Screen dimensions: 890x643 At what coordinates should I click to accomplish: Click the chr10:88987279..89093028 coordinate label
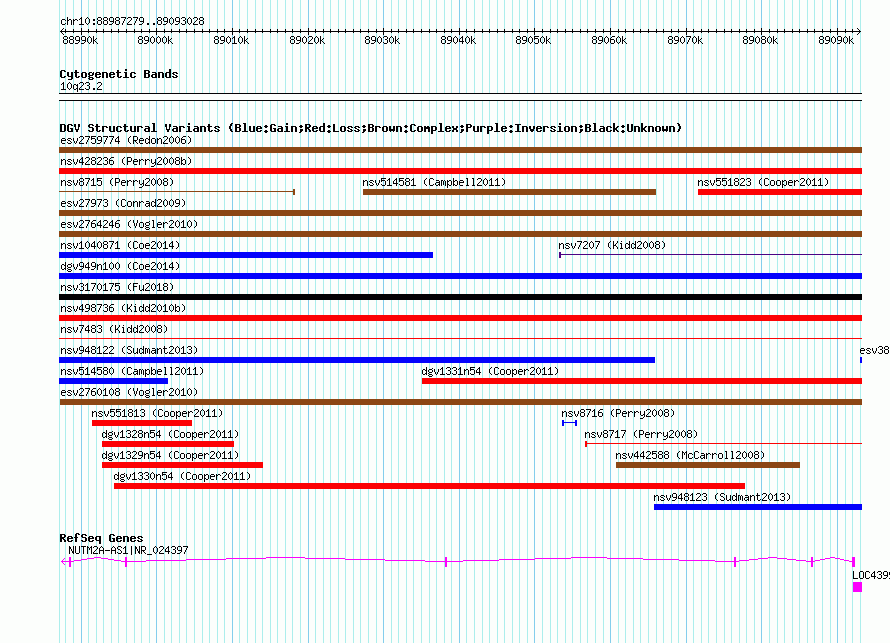pyautogui.click(x=132, y=22)
